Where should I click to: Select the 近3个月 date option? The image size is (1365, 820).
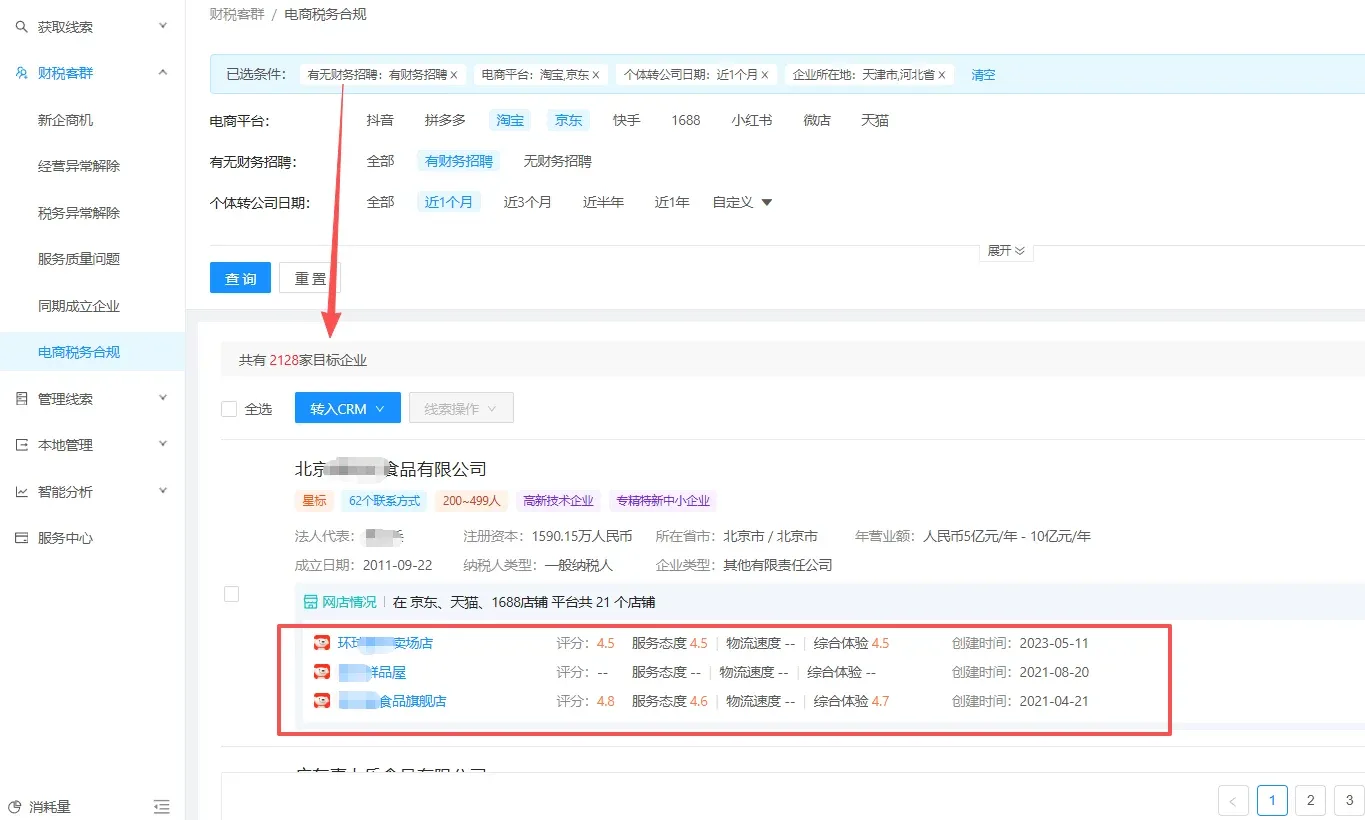(x=527, y=202)
